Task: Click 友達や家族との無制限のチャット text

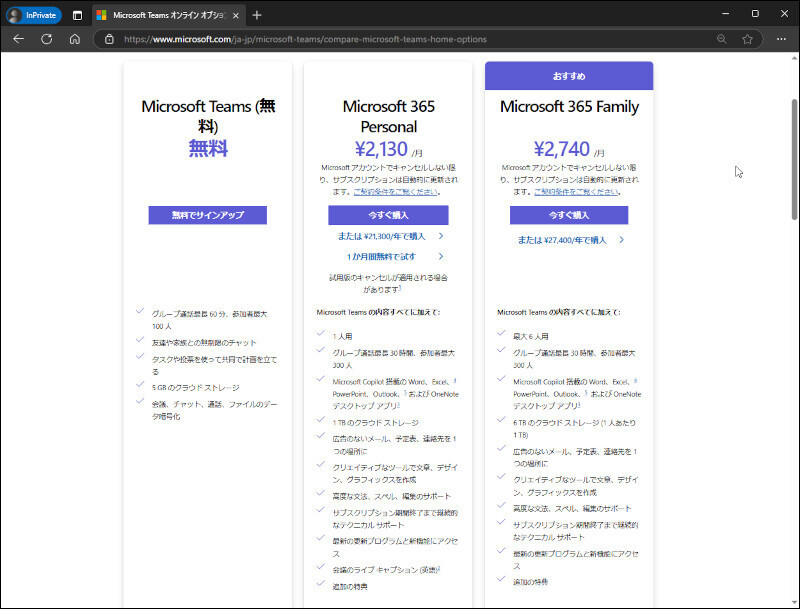Action: 204,343
